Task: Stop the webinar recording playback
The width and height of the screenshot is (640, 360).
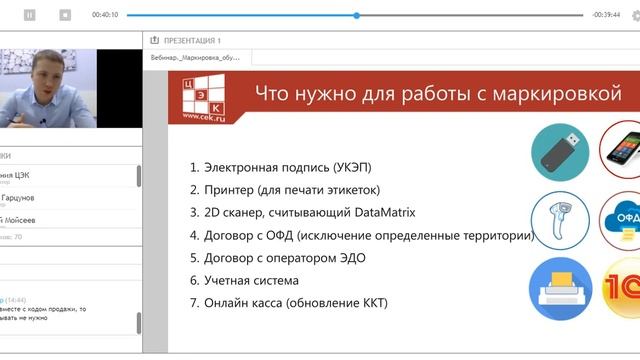Action: pyautogui.click(x=65, y=15)
